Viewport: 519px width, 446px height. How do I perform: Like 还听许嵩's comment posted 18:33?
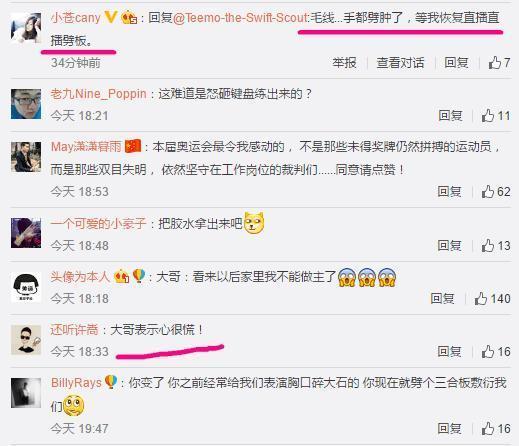click(496, 352)
